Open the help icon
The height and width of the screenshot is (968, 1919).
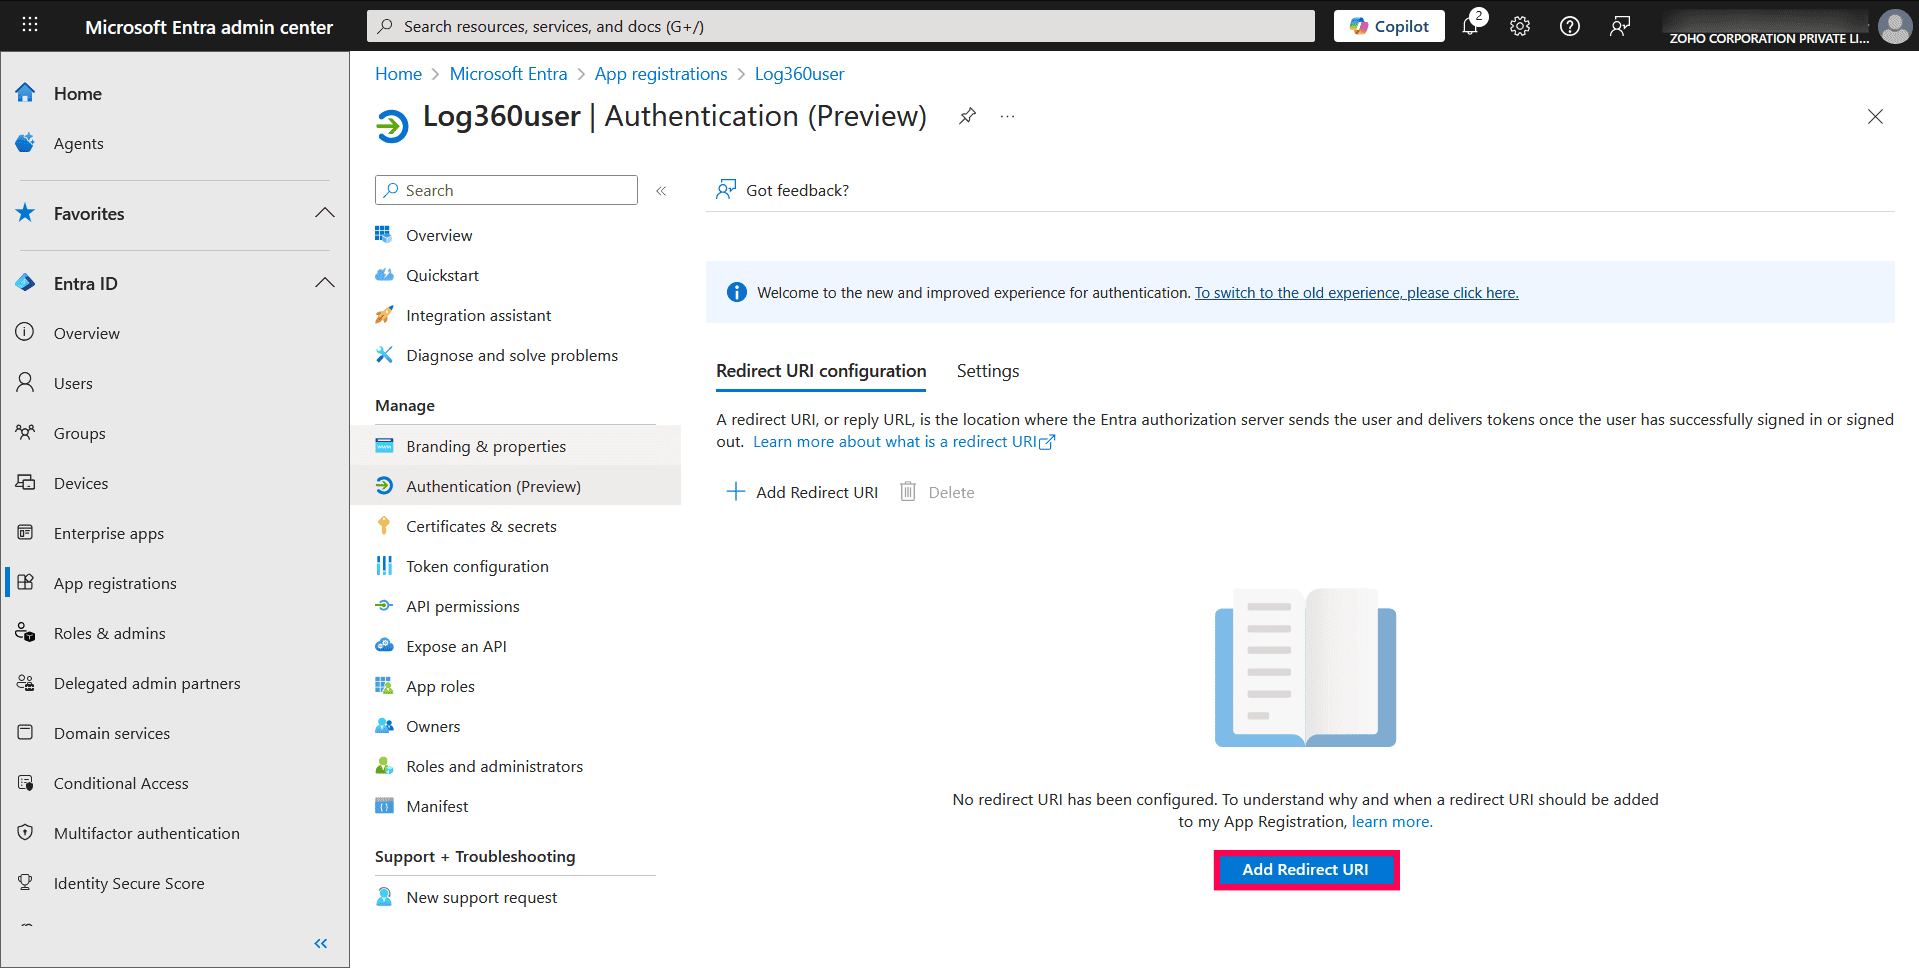tap(1568, 26)
